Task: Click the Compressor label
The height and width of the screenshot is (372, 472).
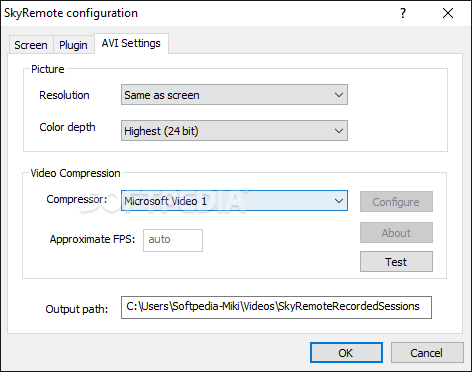Action: [77, 199]
